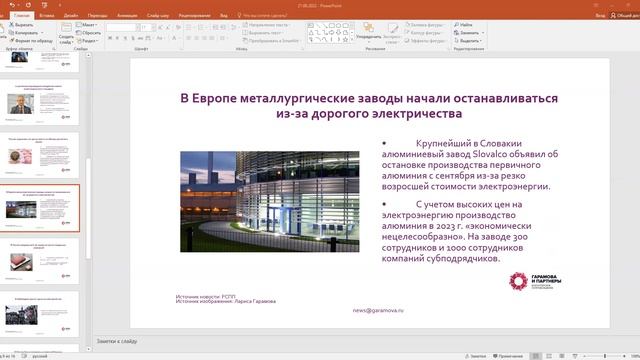Click the factory building image on slide

[x=270, y=202]
